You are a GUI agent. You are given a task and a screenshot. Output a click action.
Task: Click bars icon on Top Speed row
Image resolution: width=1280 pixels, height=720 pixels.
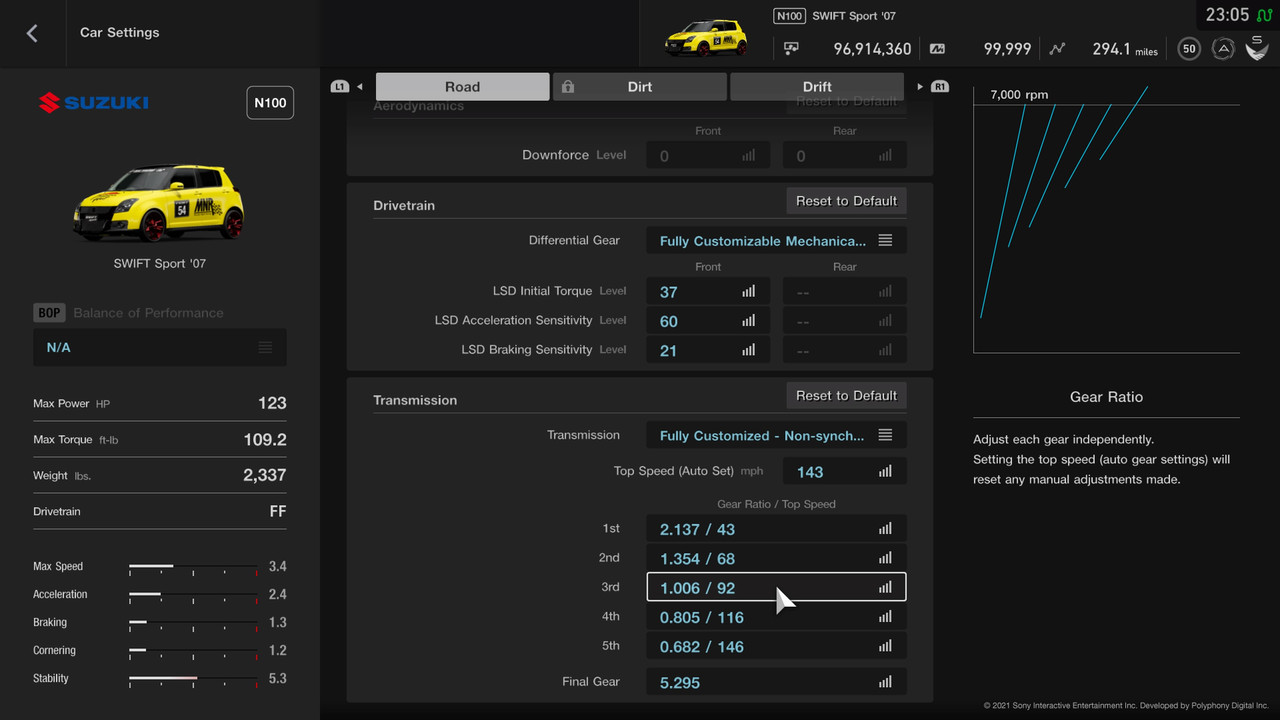click(885, 471)
